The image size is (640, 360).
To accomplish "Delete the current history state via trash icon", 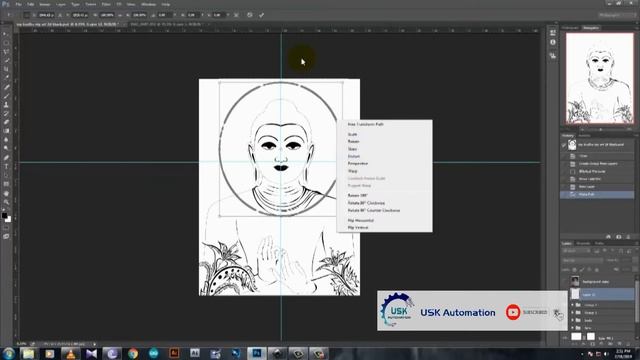I will tap(628, 237).
